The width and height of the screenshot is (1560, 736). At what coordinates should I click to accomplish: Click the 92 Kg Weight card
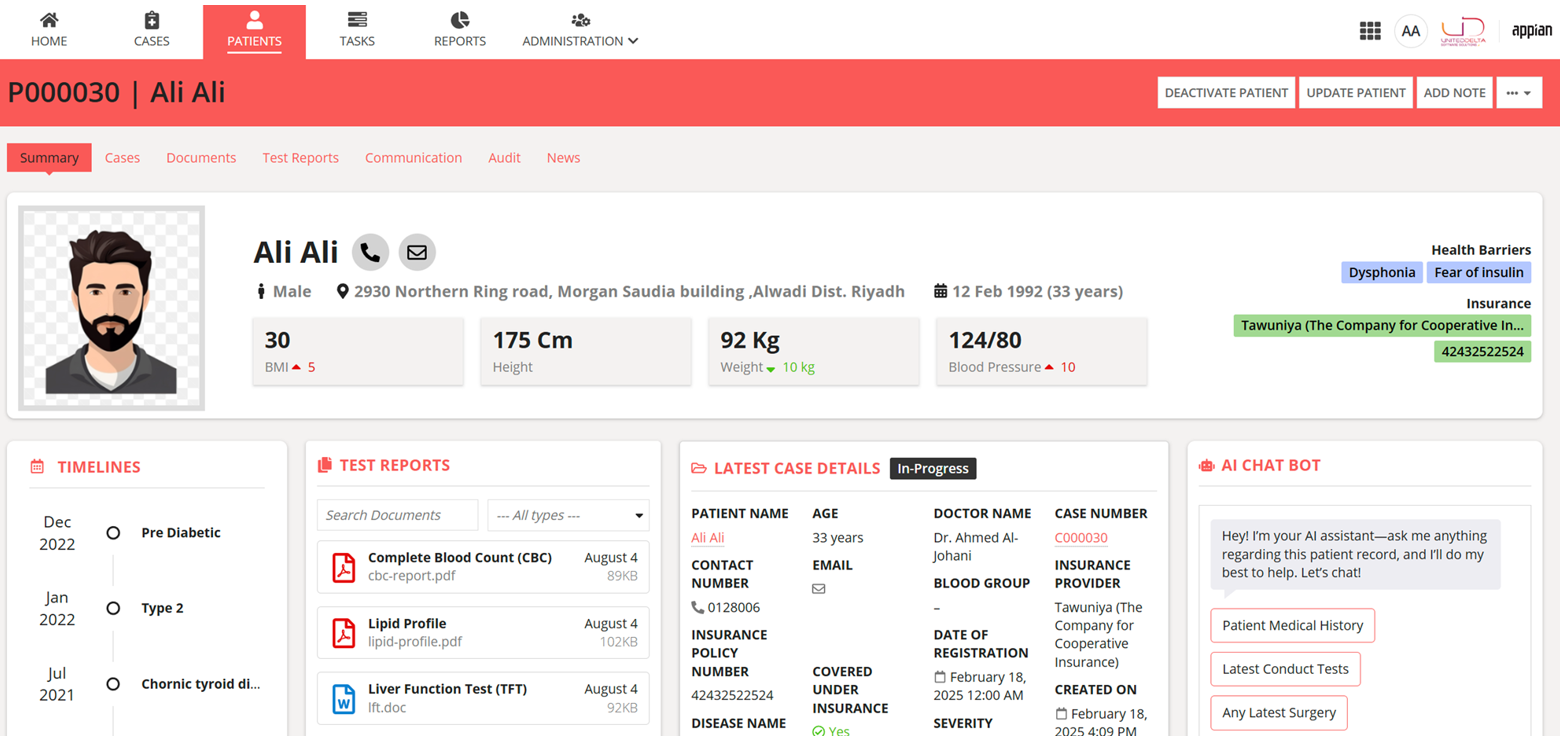pos(814,351)
